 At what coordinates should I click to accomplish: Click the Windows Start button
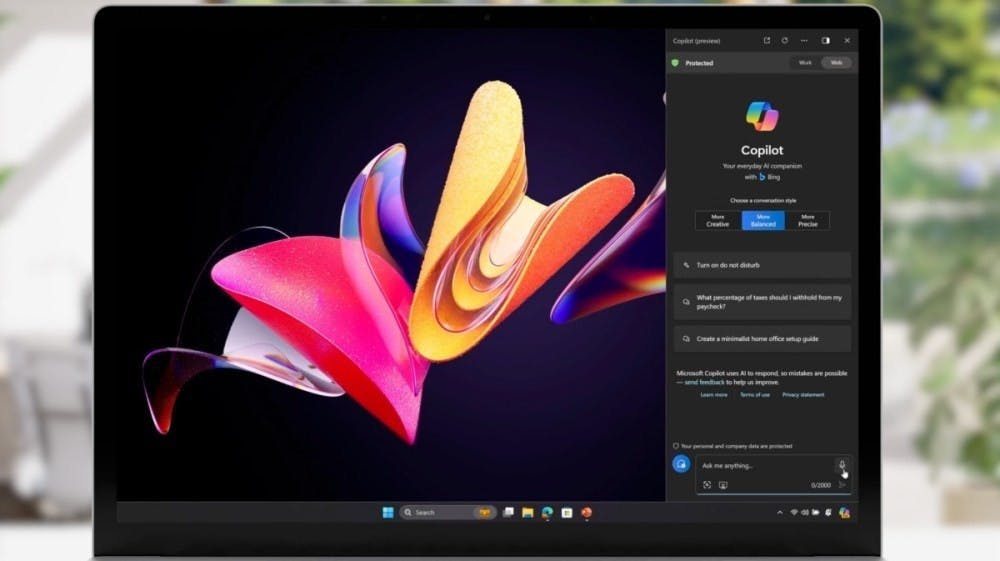(x=388, y=513)
